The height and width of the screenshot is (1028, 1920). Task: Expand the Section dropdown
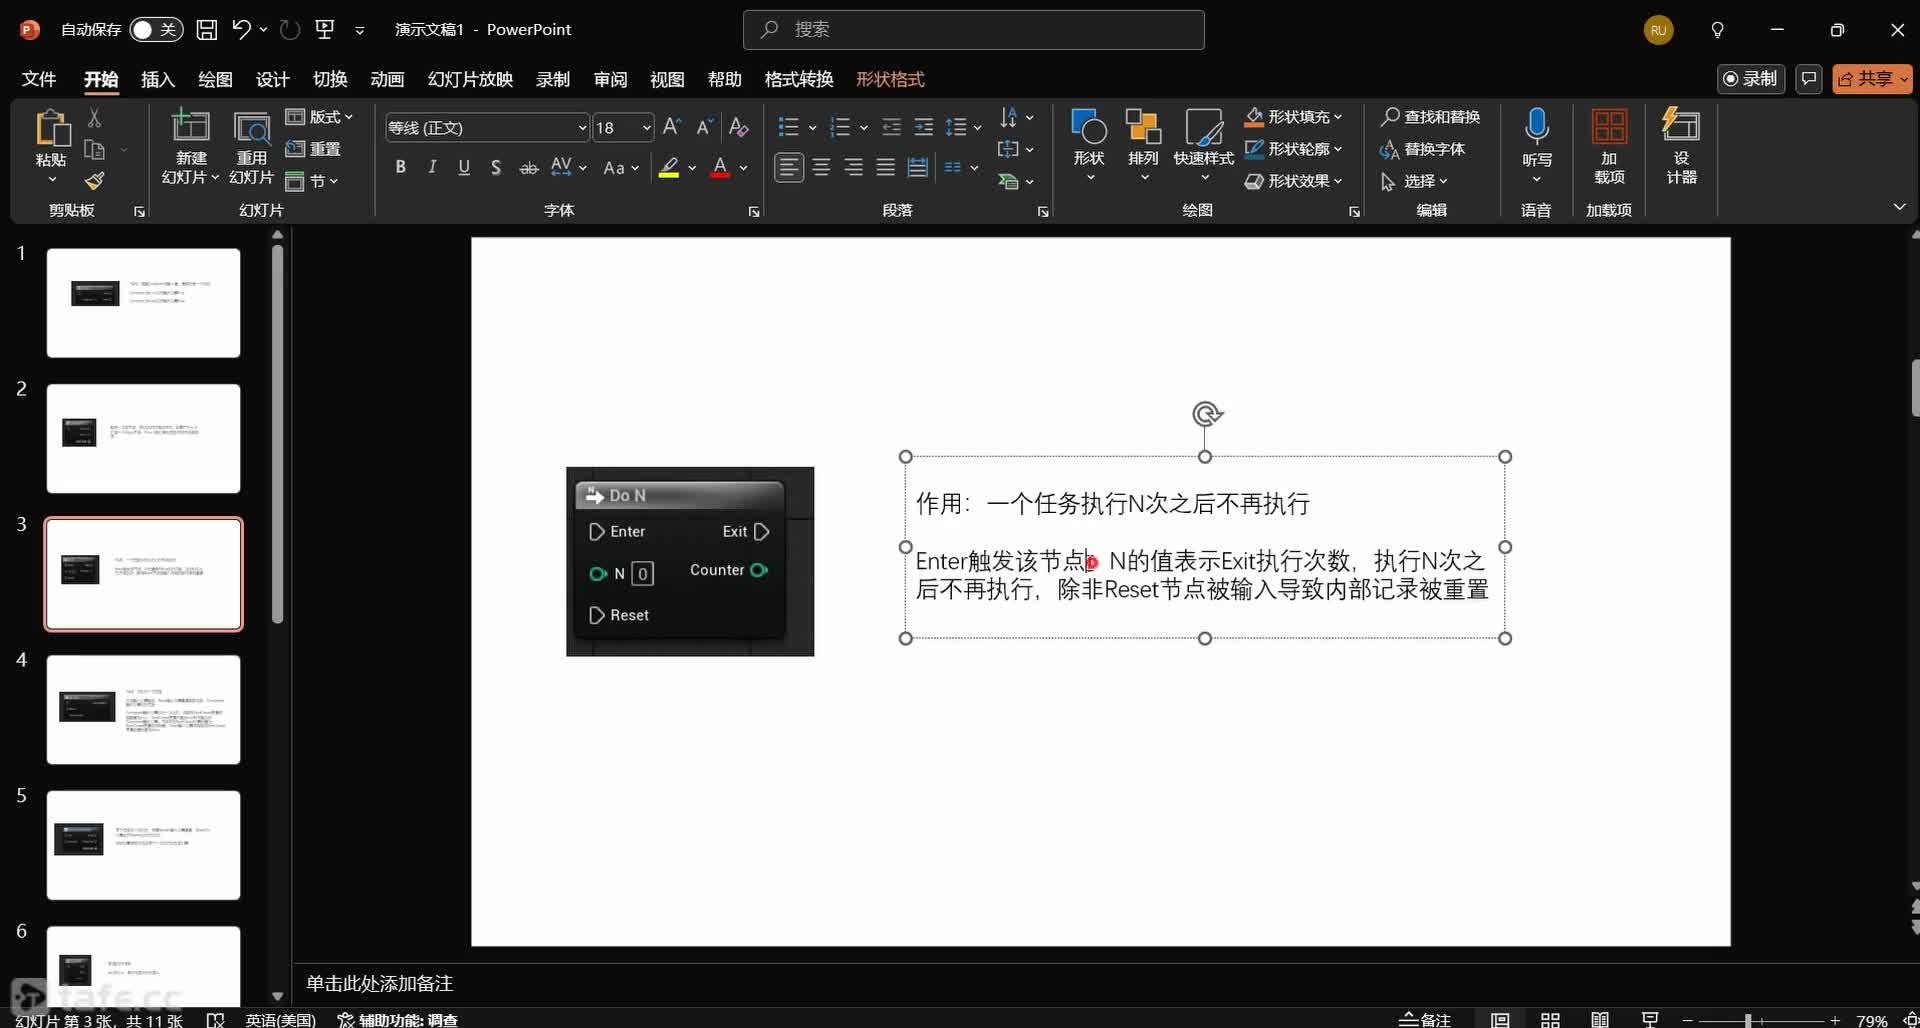click(312, 181)
